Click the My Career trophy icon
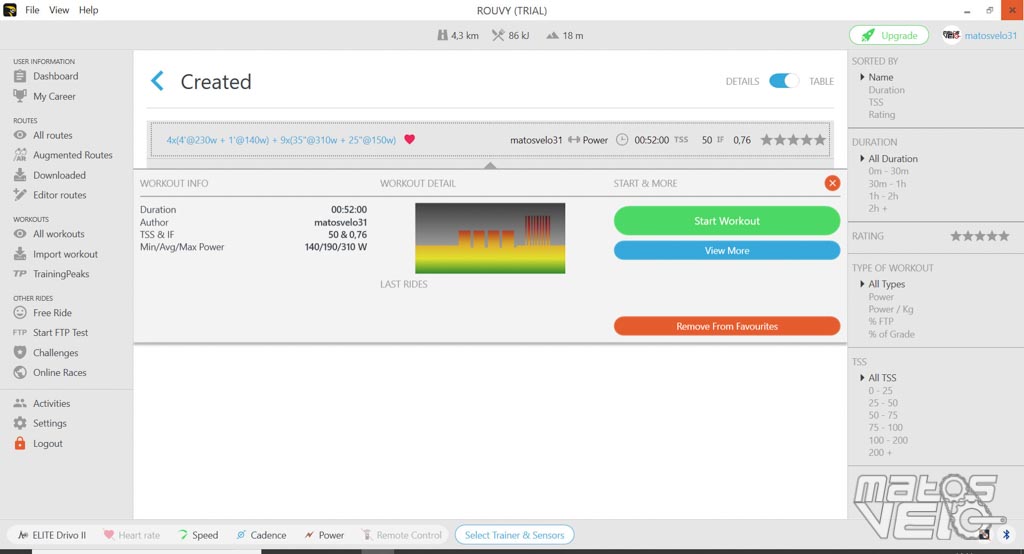Screen dimensions: 1024x554 [x=20, y=96]
